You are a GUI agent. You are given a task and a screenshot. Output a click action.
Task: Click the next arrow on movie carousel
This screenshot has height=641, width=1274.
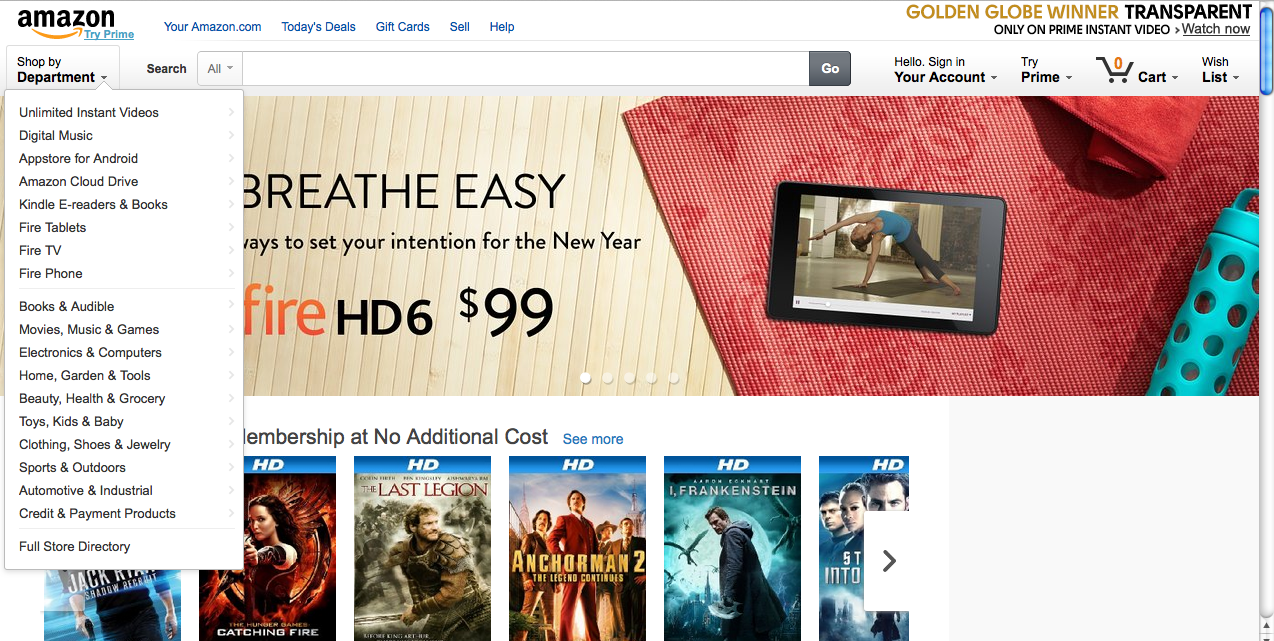888,561
